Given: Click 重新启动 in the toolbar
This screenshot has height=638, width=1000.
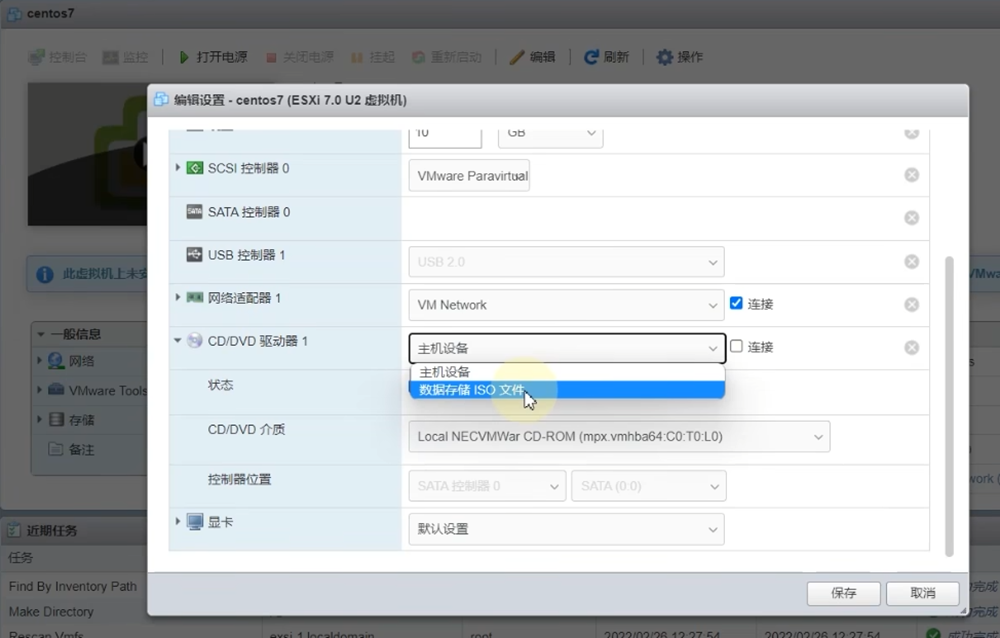Looking at the screenshot, I should [447, 57].
